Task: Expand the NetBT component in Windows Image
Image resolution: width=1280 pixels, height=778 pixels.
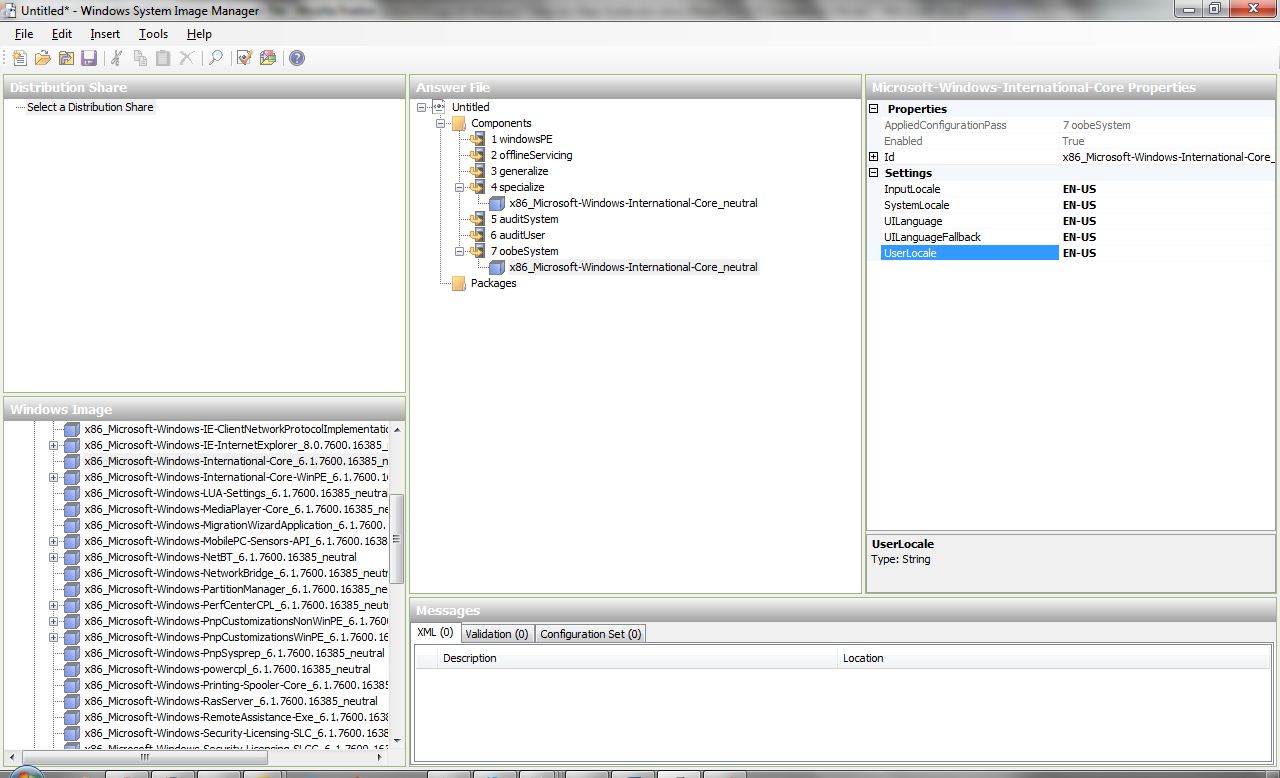Action: tap(54, 557)
